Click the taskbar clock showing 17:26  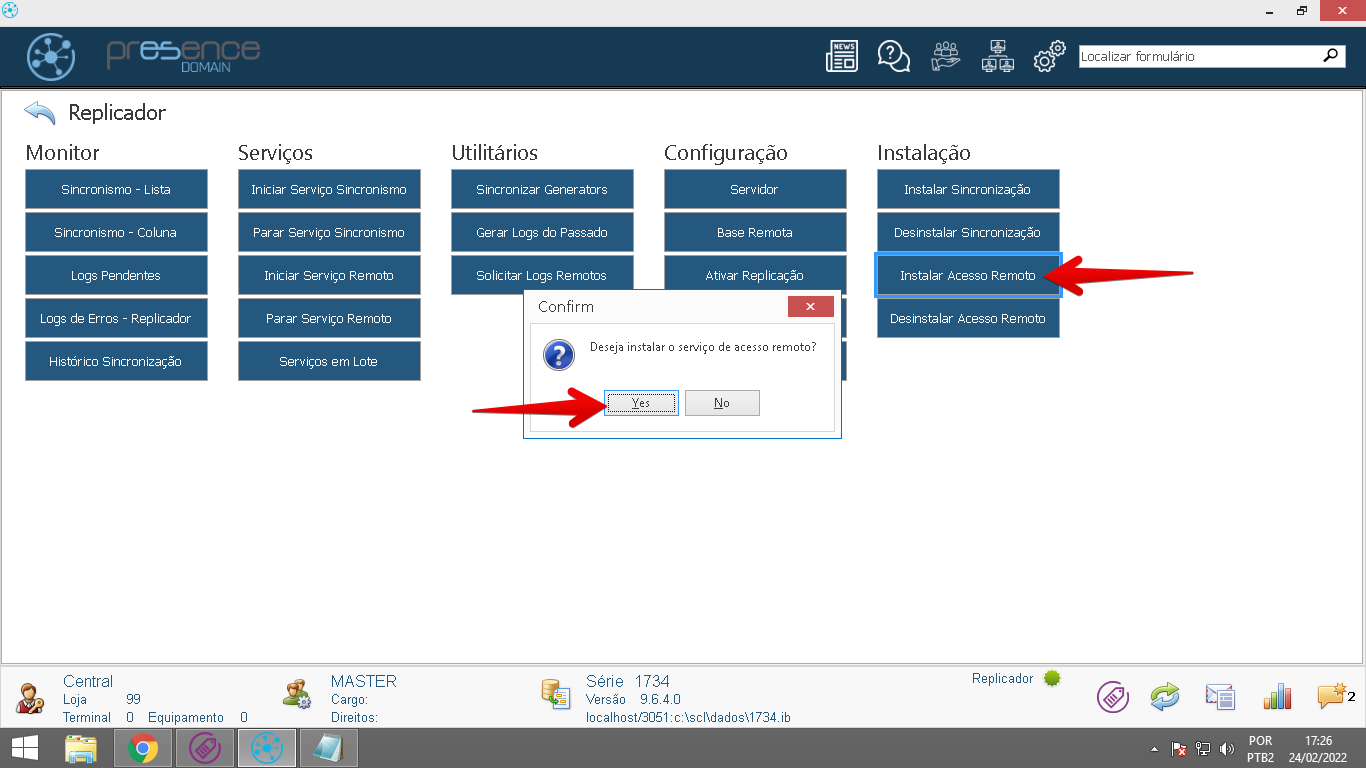click(1318, 749)
